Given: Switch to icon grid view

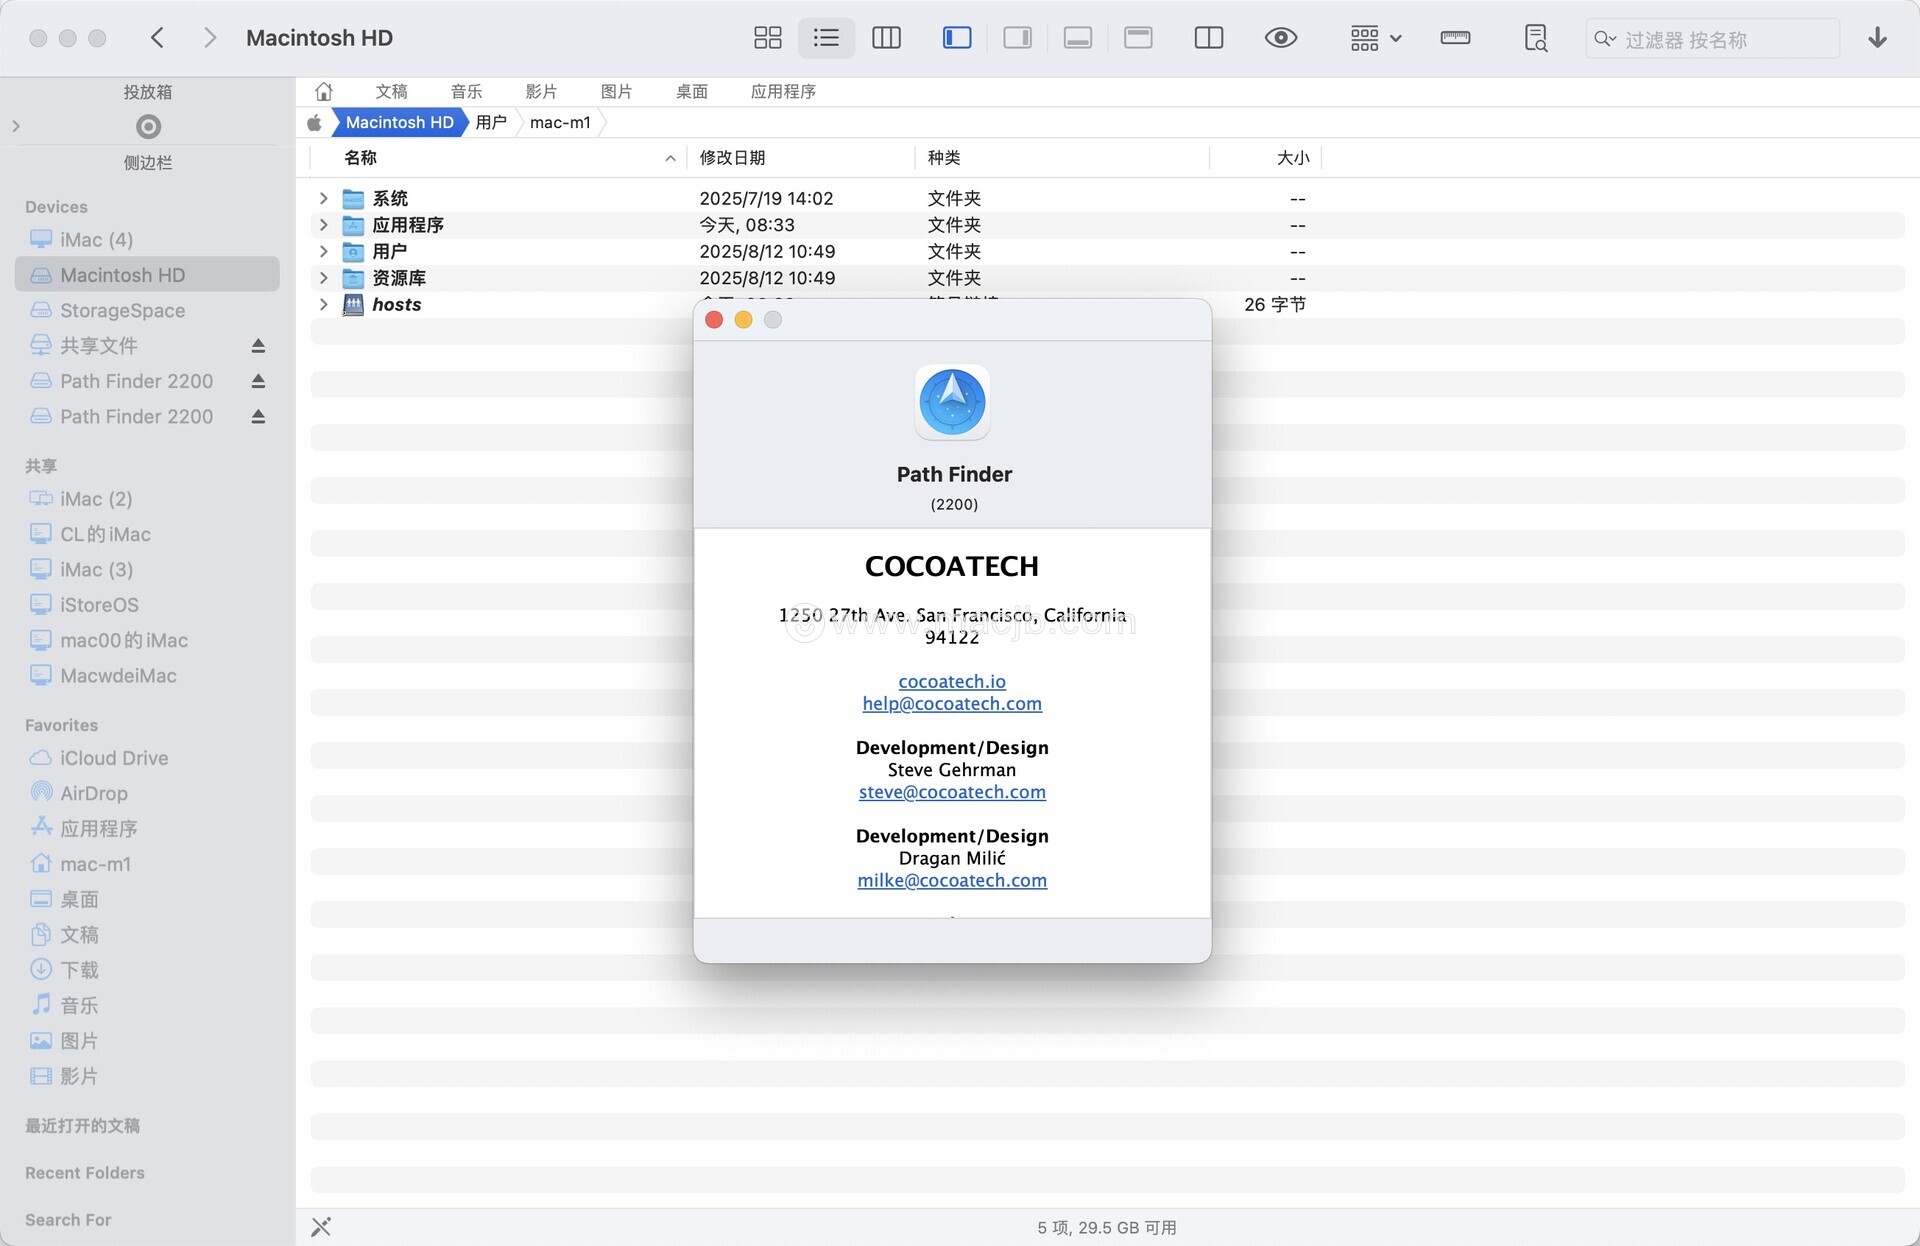Looking at the screenshot, I should point(767,38).
